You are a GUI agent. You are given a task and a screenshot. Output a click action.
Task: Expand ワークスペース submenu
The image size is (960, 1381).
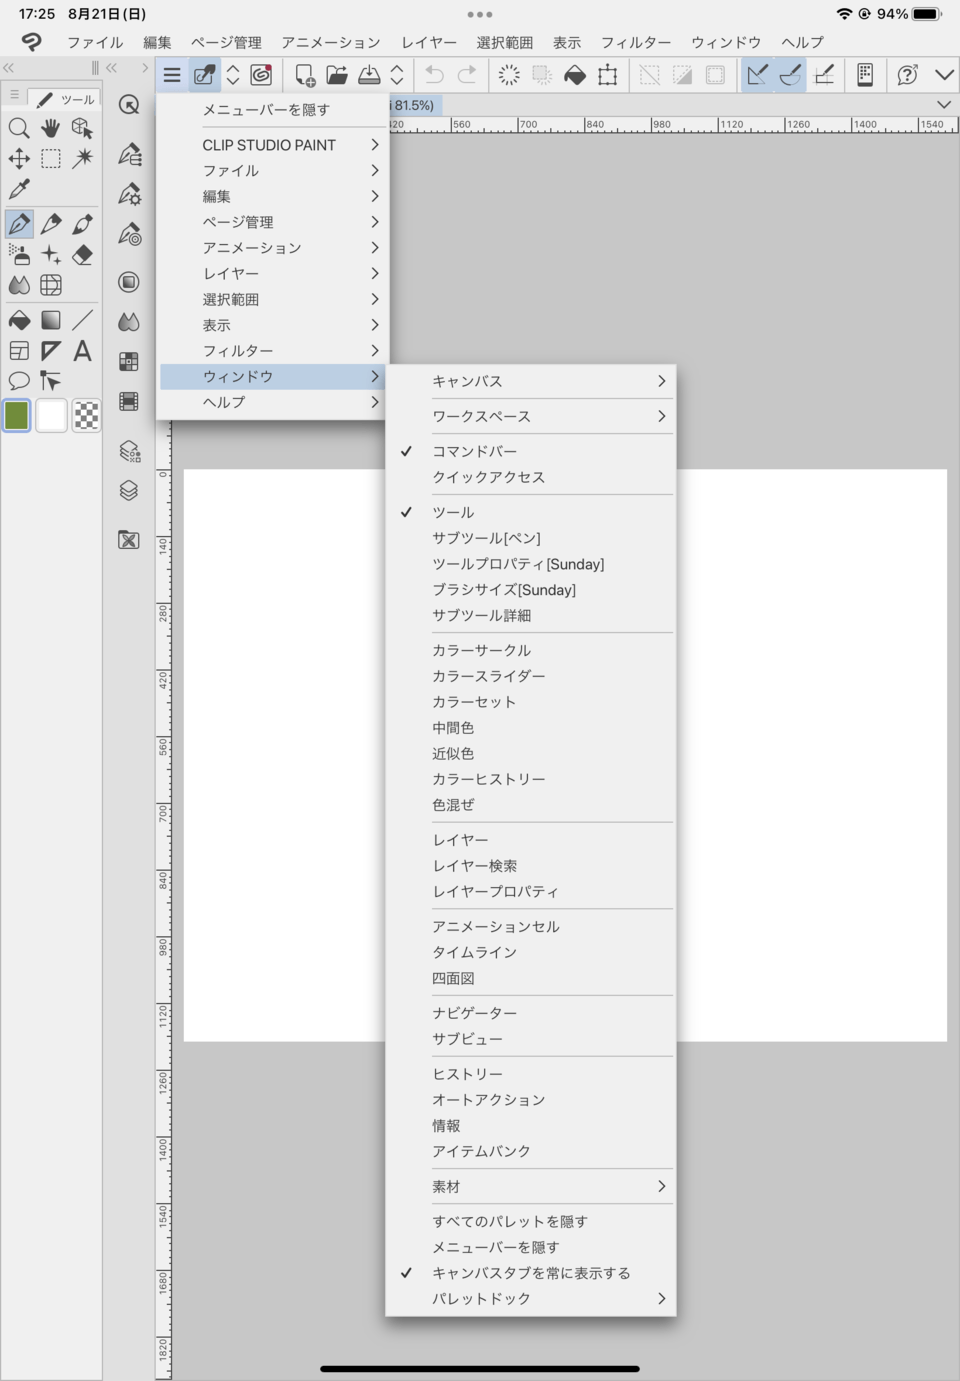[x=530, y=416]
